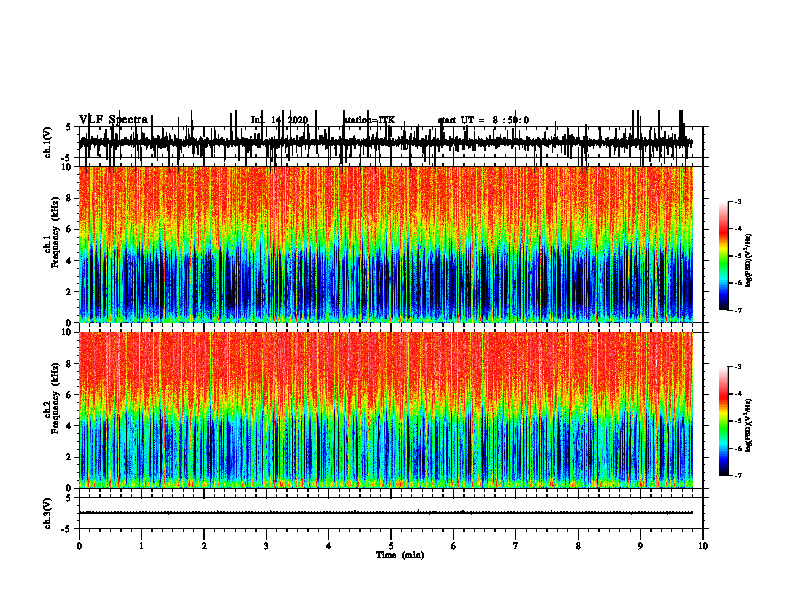The height and width of the screenshot is (612, 792).
Task: Select the "Time (min)" x-axis label
Action: tap(400, 555)
